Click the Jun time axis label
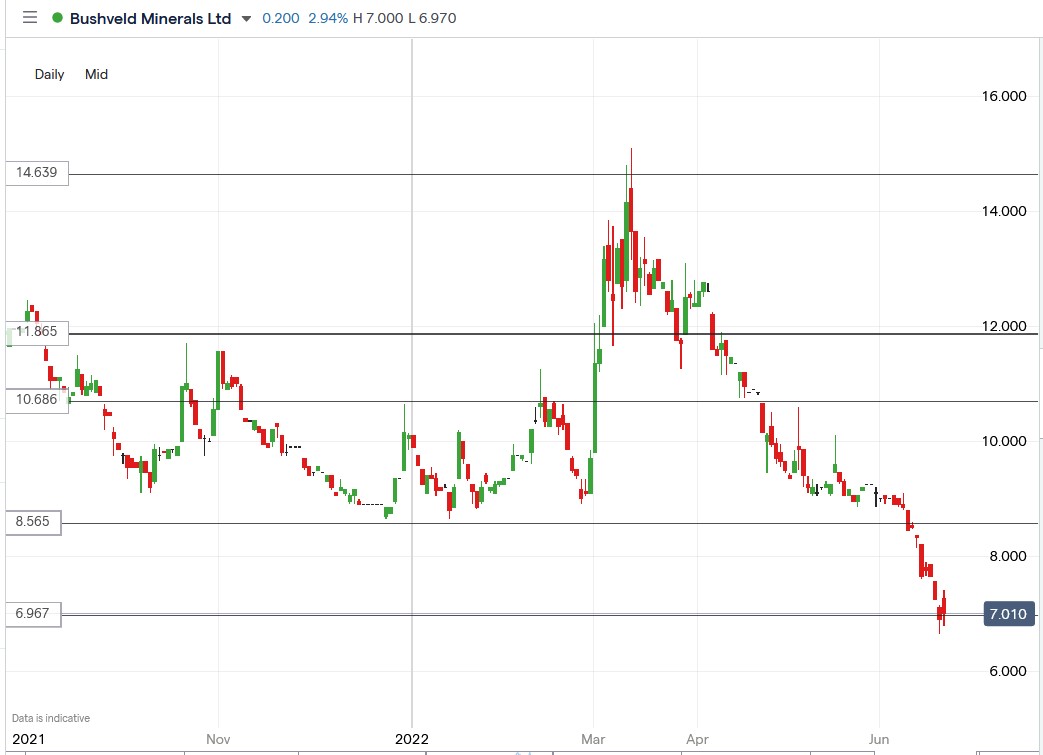This screenshot has width=1043, height=755. (x=879, y=739)
